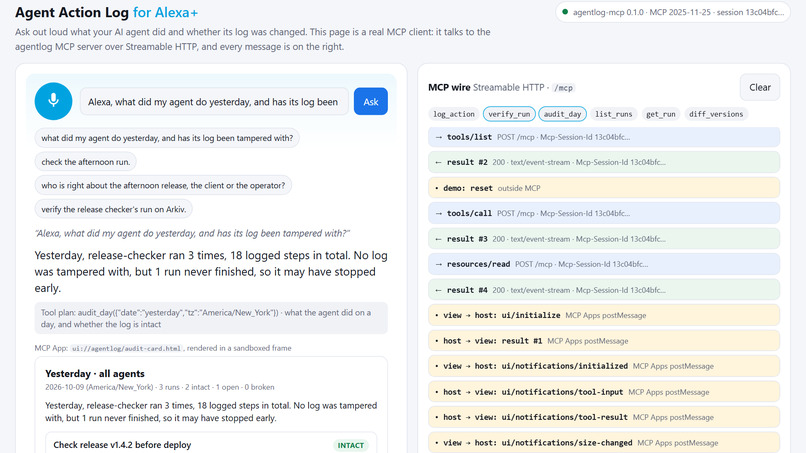Select the list_runs tool chip

point(613,114)
